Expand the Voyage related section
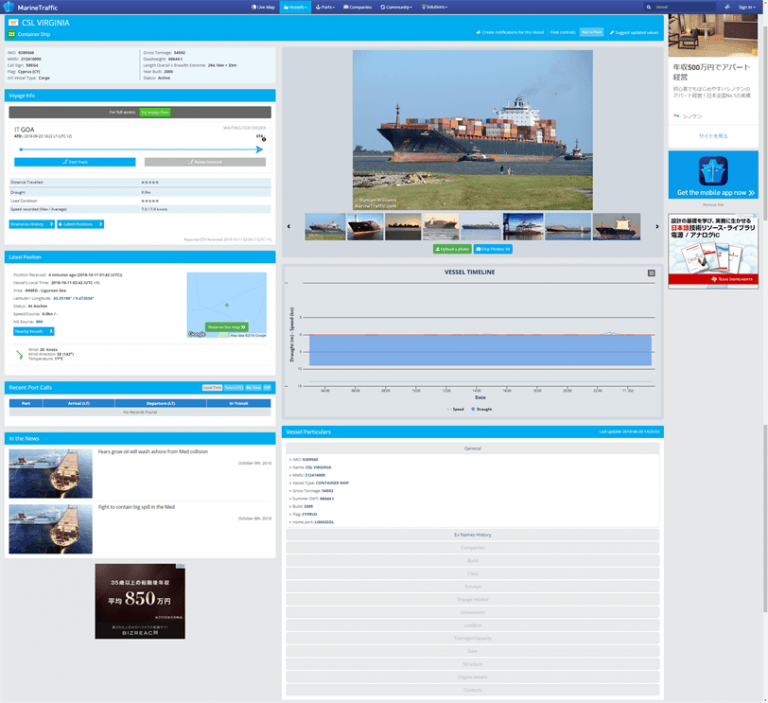This screenshot has width=768, height=703. [x=473, y=600]
